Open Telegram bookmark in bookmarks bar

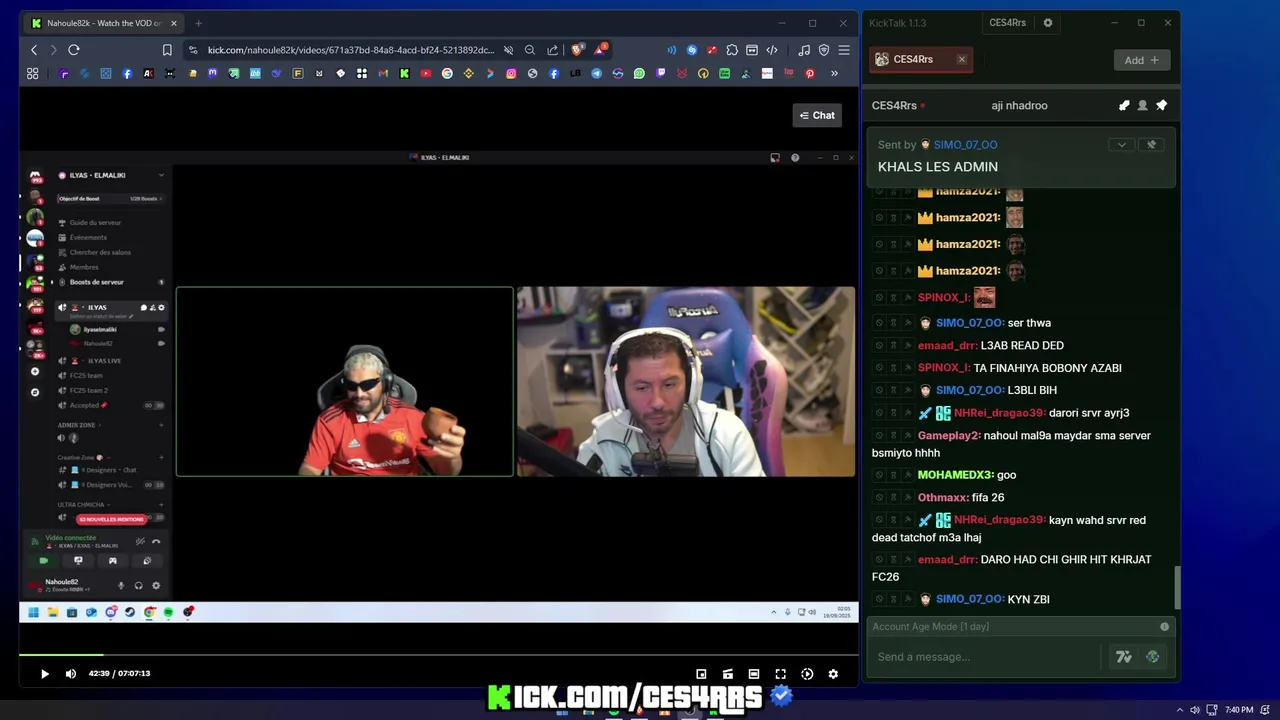pyautogui.click(x=596, y=73)
